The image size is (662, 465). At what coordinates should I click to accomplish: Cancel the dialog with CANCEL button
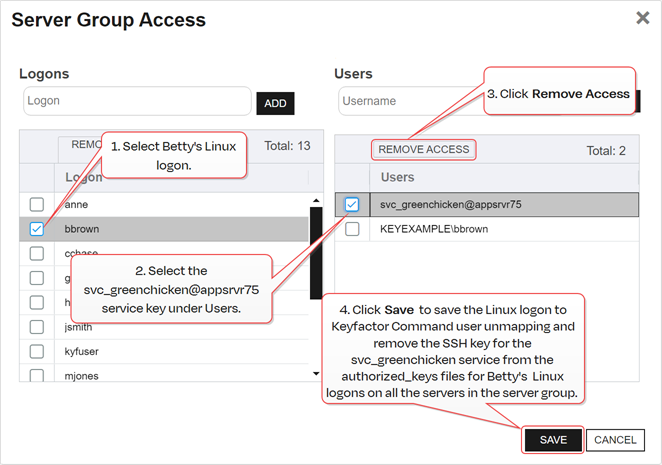615,440
